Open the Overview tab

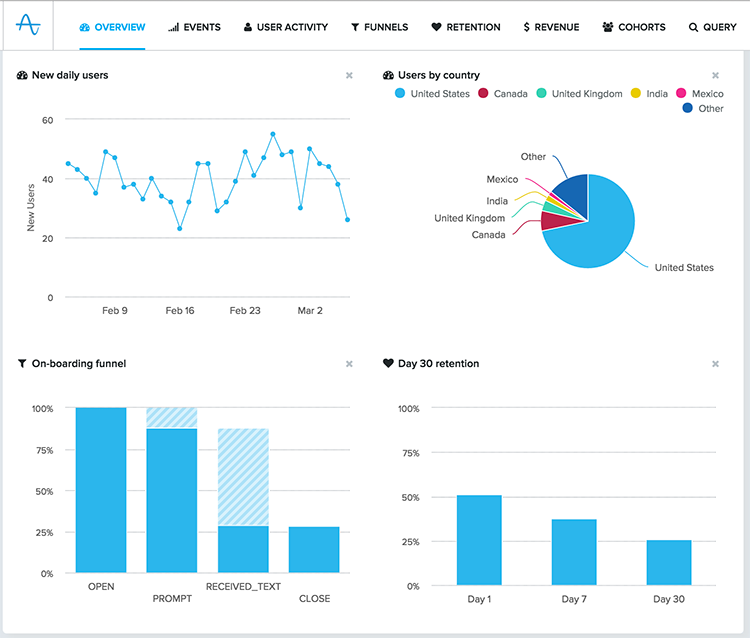click(112, 27)
